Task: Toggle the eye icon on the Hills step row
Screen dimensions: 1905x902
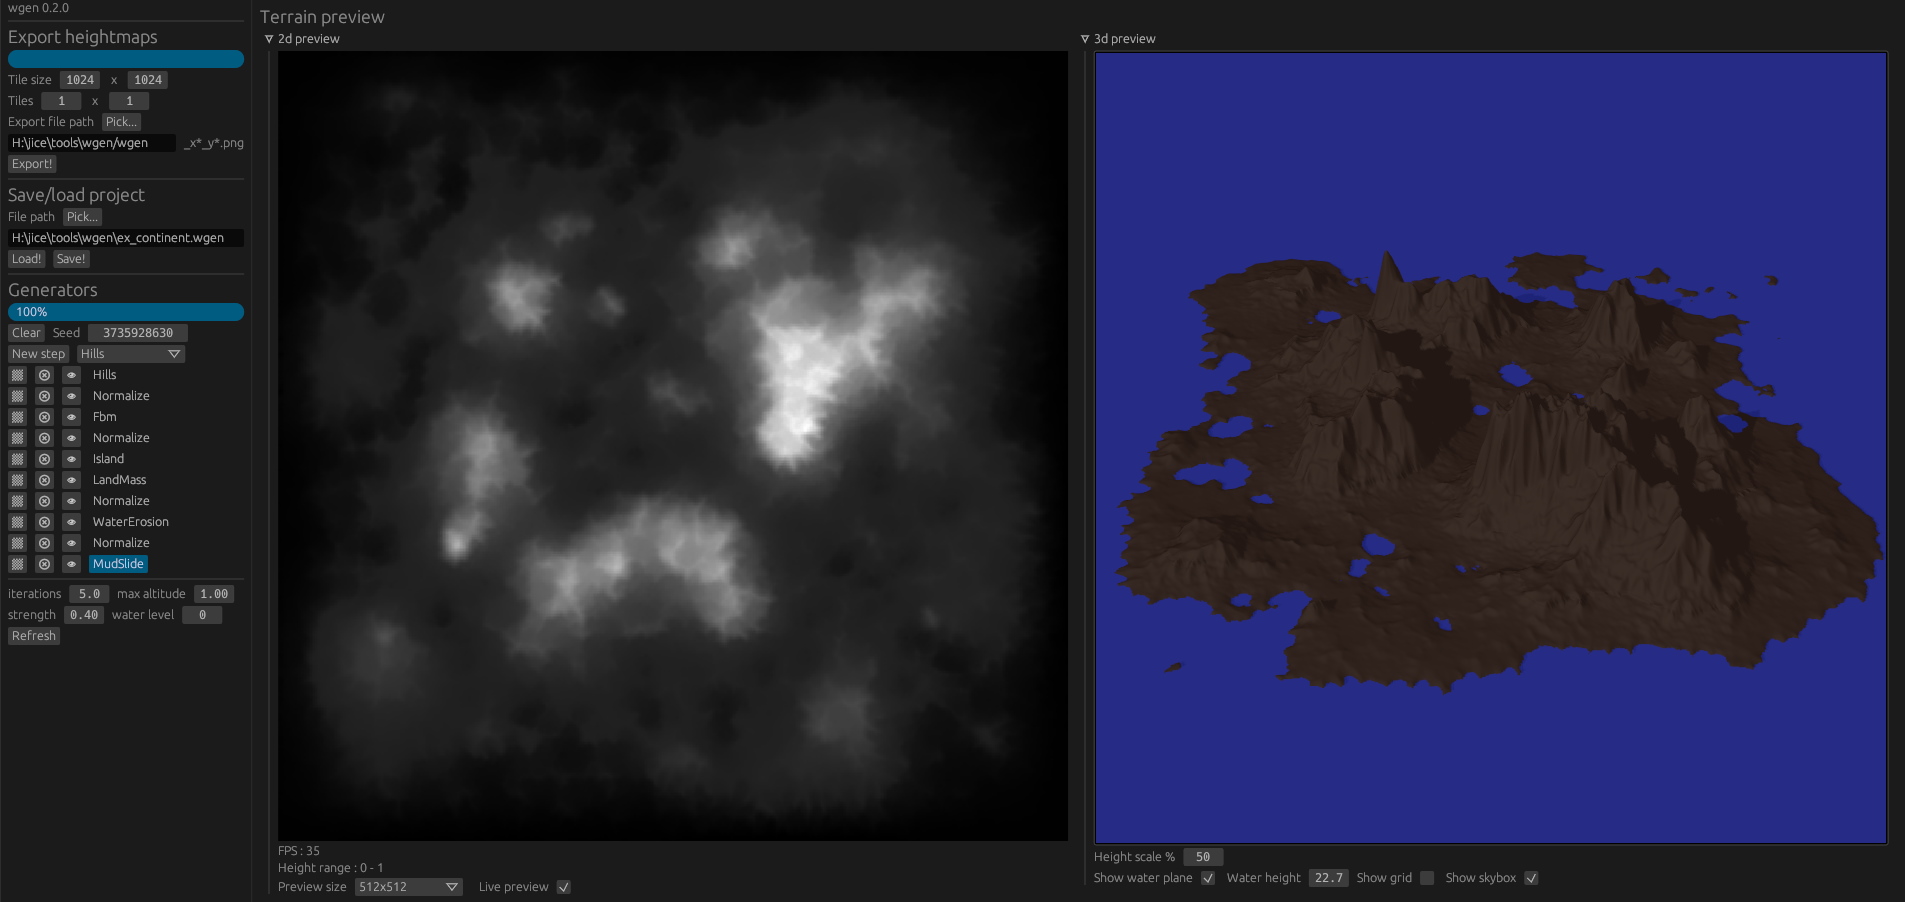Action: 71,375
